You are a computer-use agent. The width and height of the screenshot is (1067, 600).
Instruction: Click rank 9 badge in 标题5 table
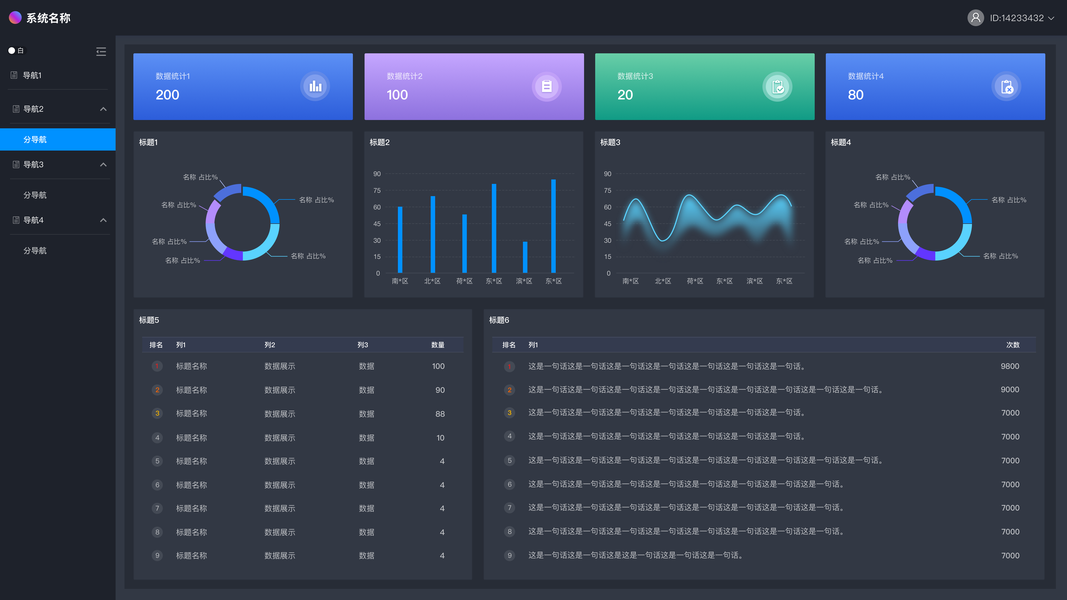pos(157,556)
